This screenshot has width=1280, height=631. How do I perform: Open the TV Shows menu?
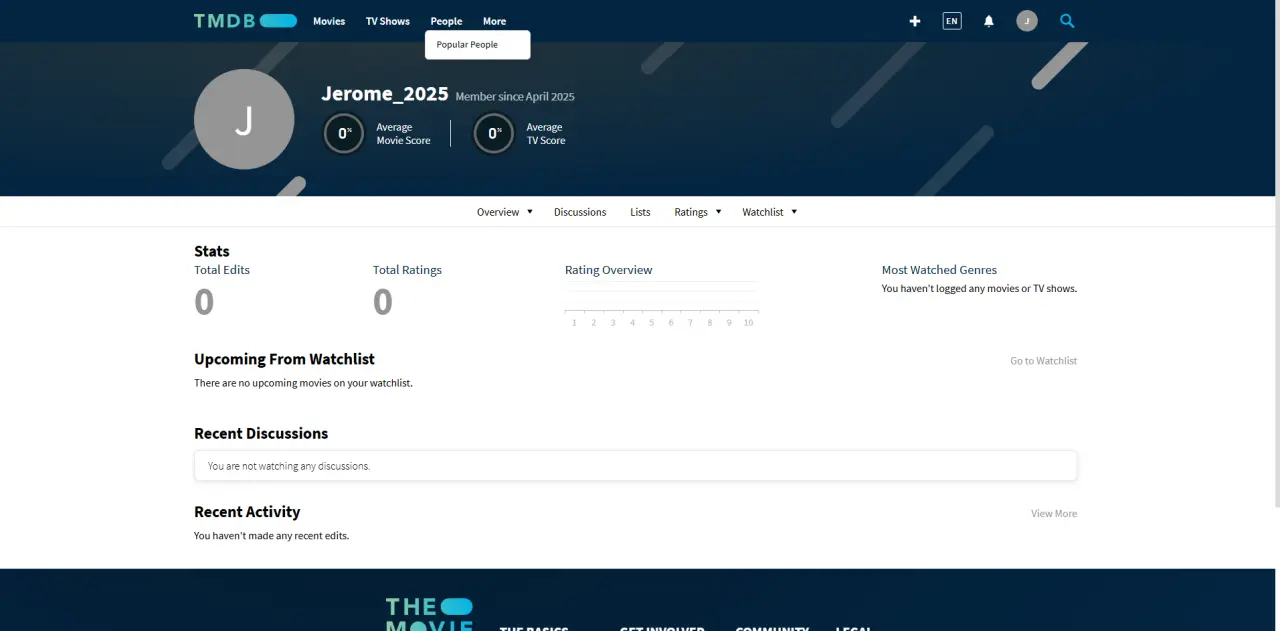388,21
